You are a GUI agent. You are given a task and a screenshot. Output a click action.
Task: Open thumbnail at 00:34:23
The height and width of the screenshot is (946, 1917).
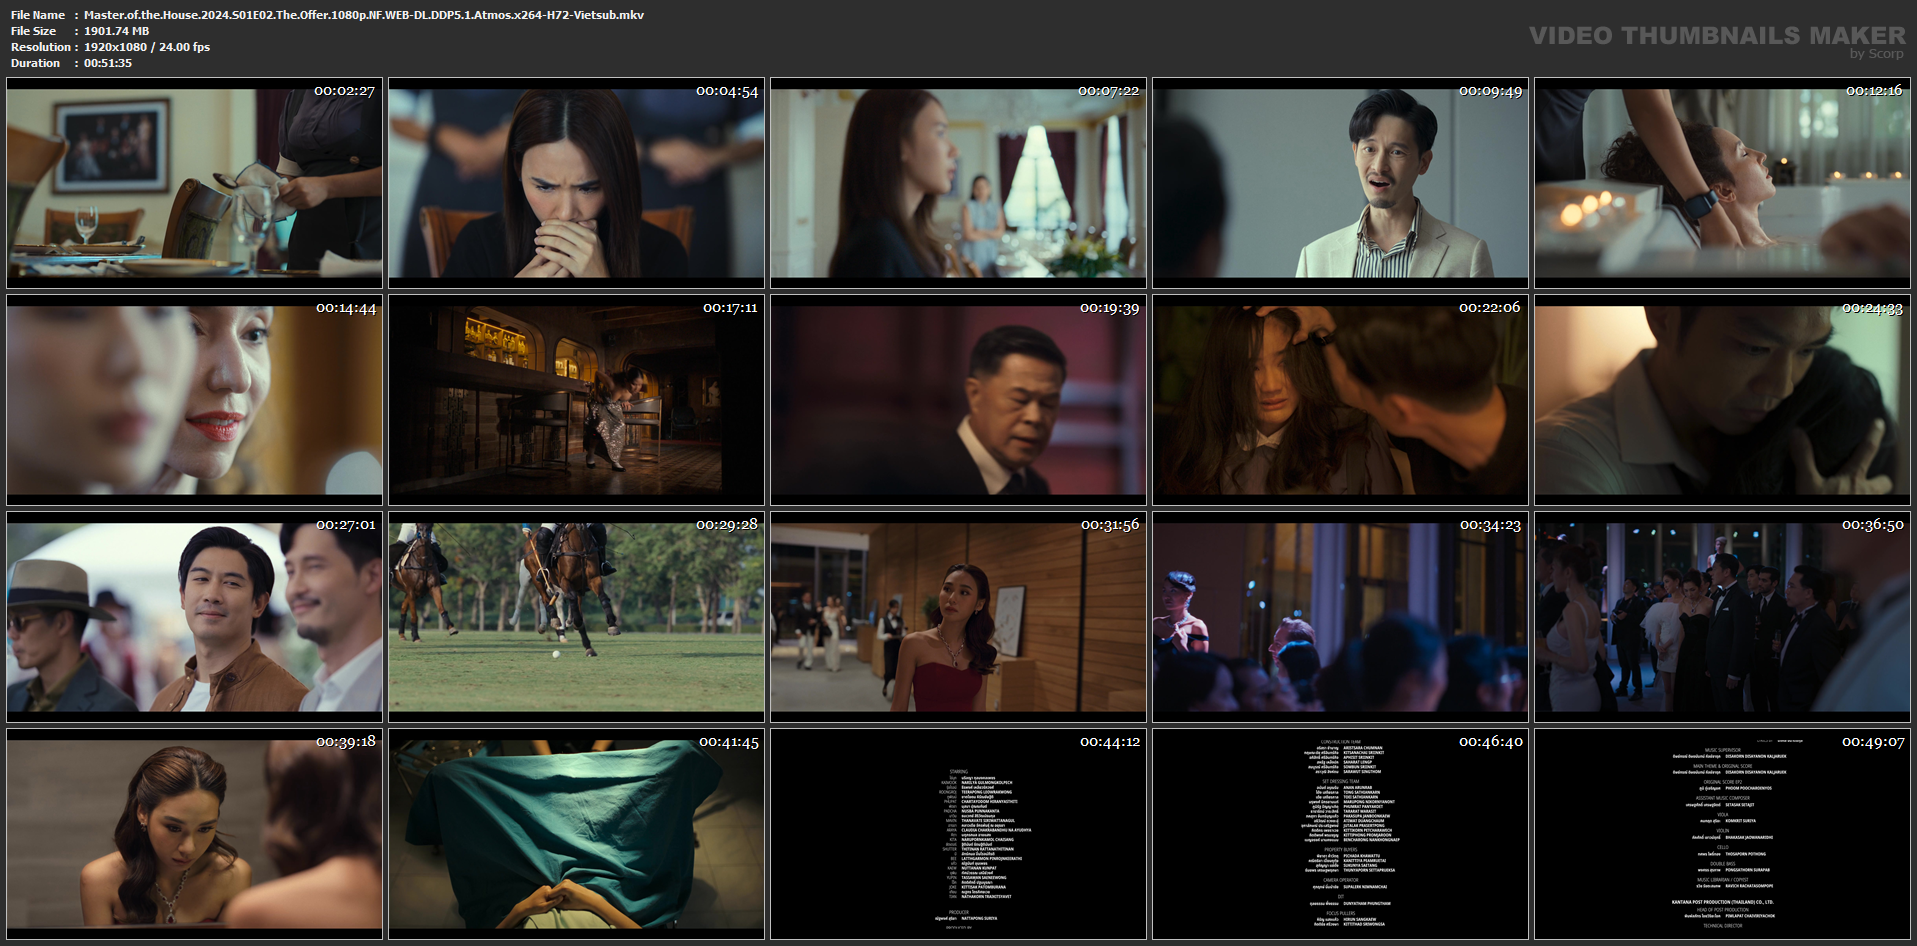(x=1340, y=617)
